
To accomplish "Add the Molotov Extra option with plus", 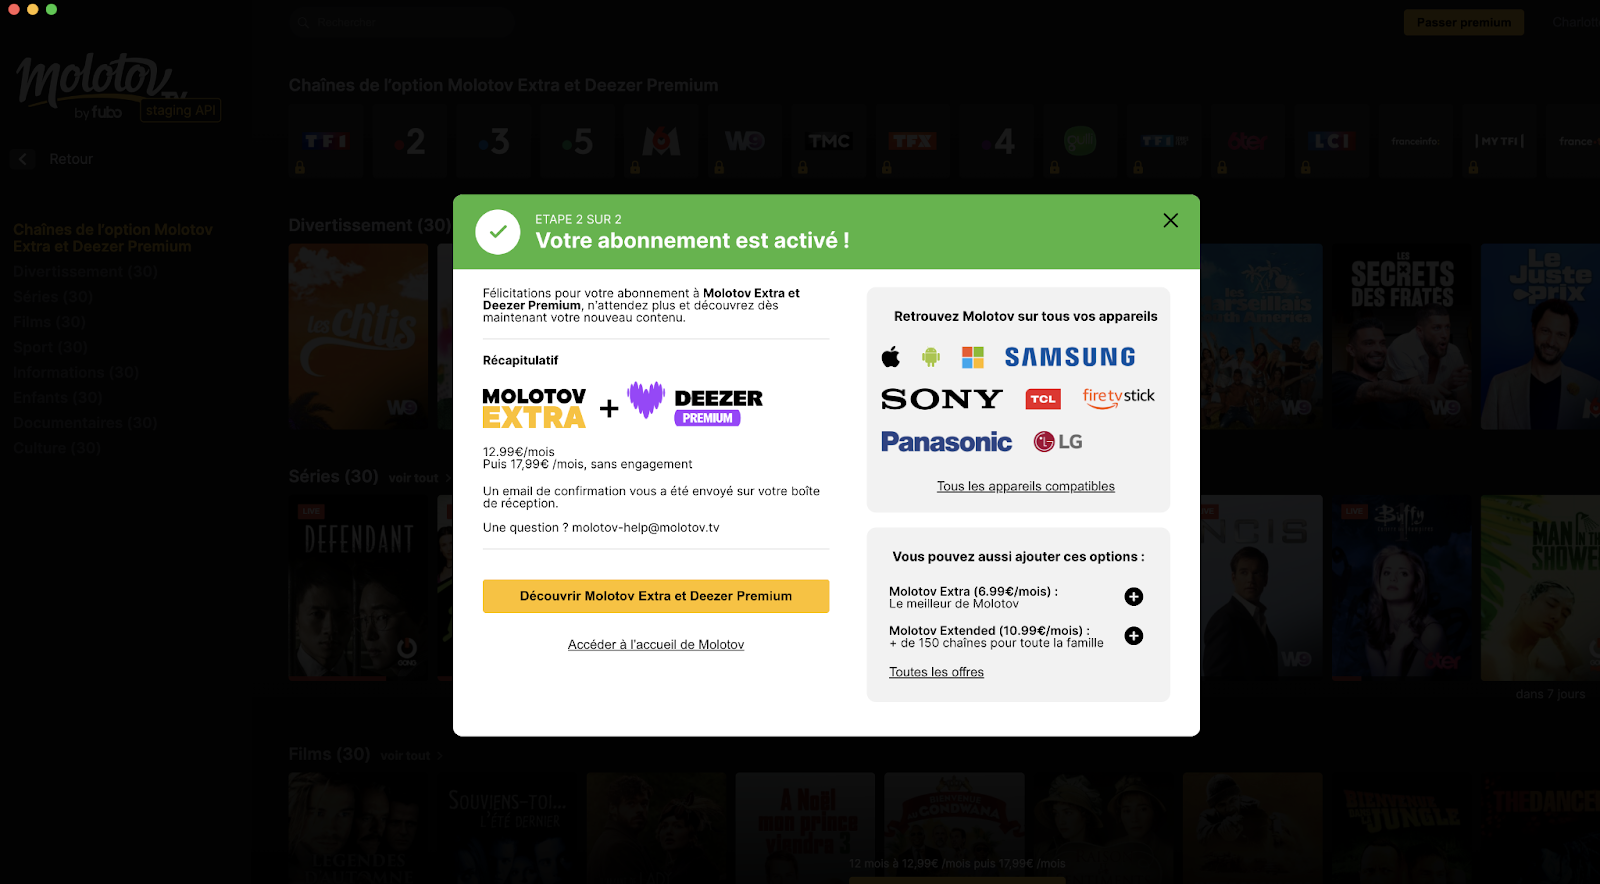I will 1133,597.
